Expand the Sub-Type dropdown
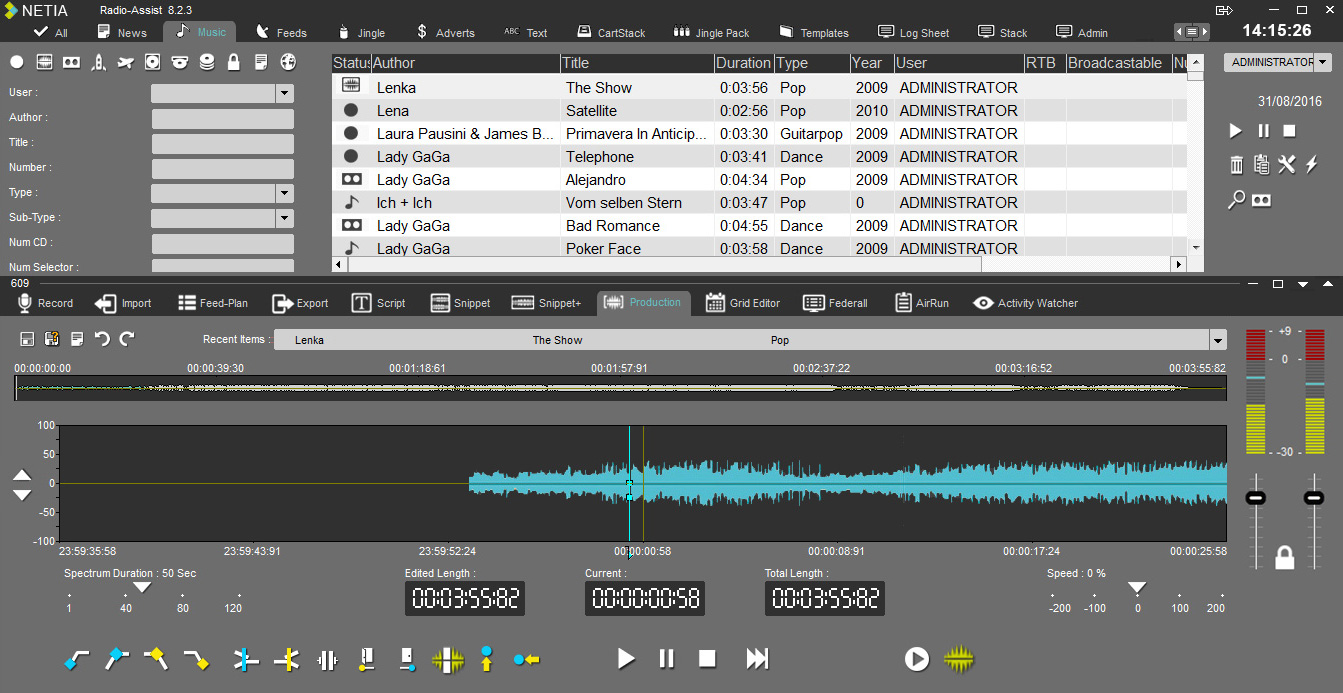Image resolution: width=1343 pixels, height=693 pixels. (x=285, y=218)
